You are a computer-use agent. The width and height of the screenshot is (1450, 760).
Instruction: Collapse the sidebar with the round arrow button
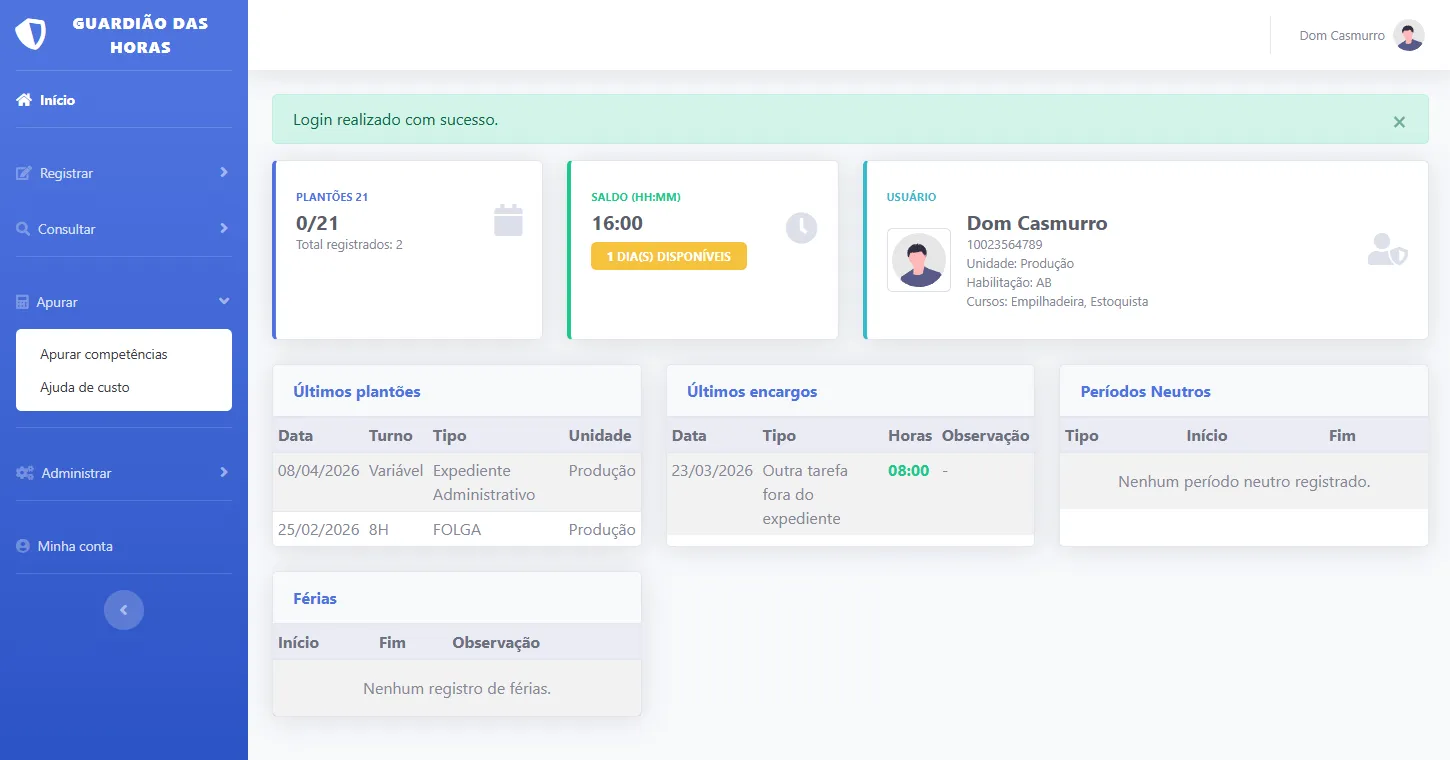(124, 610)
